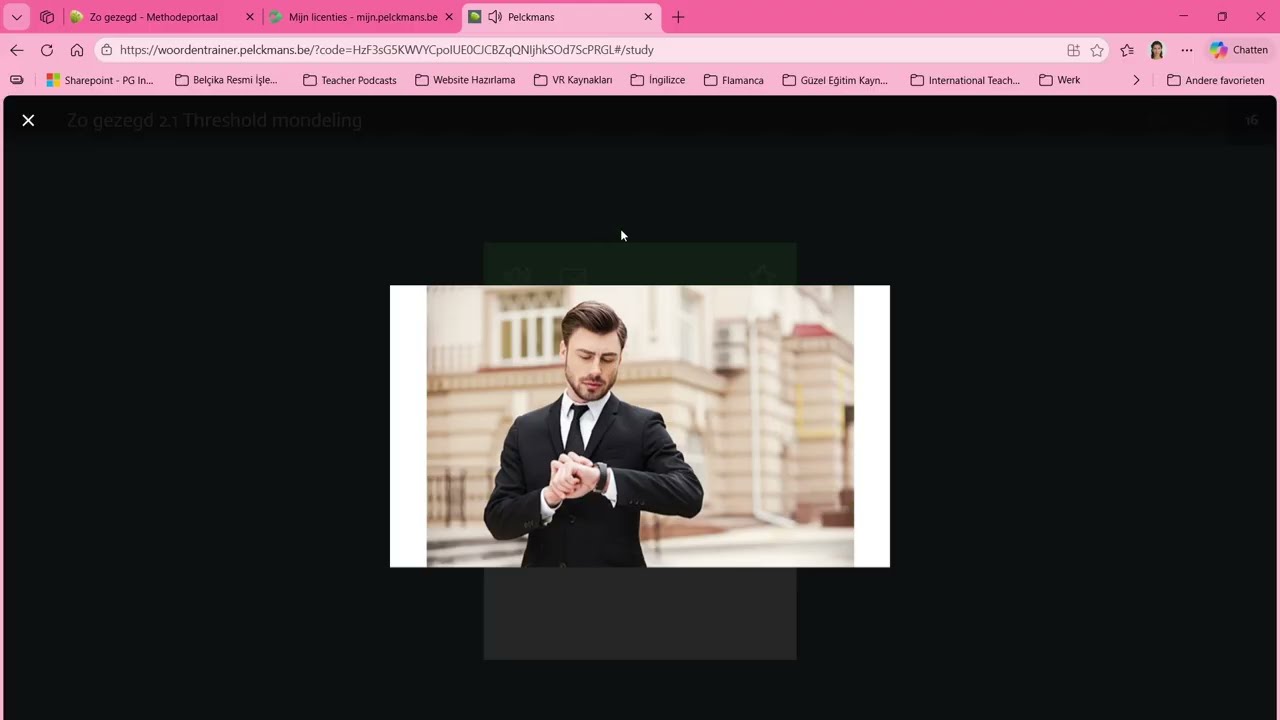
Task: Open the Copilot Chatten button
Action: tap(1238, 50)
